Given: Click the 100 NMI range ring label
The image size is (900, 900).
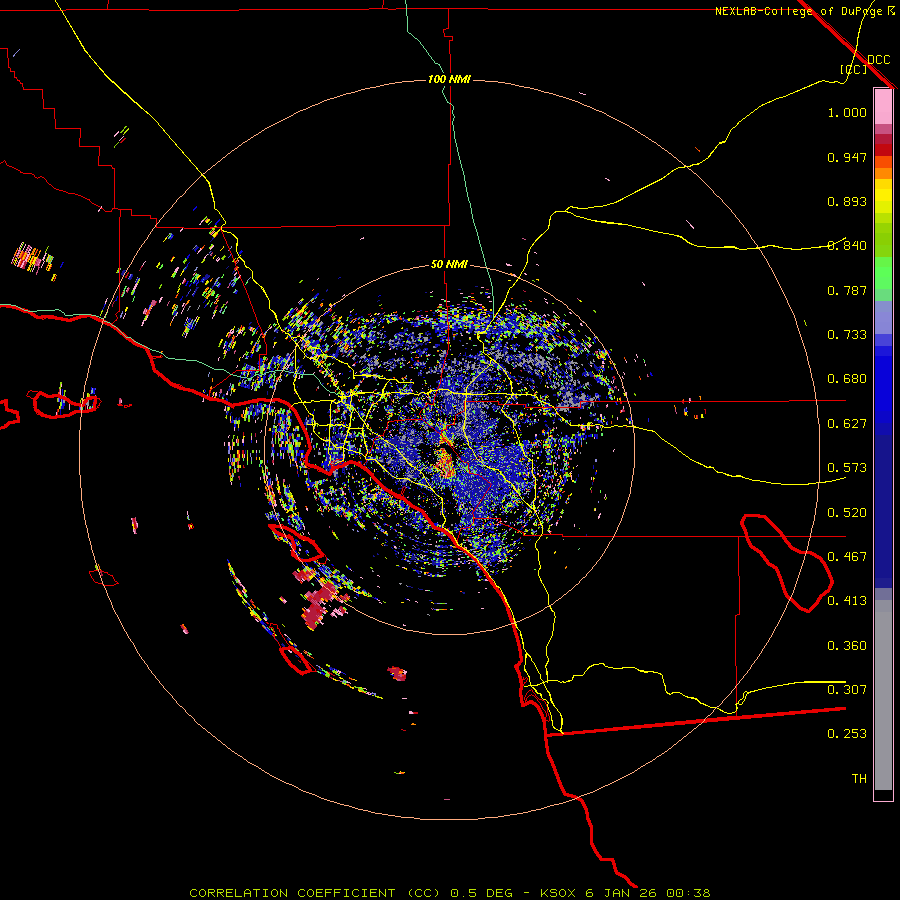Looking at the screenshot, I should point(449,79).
